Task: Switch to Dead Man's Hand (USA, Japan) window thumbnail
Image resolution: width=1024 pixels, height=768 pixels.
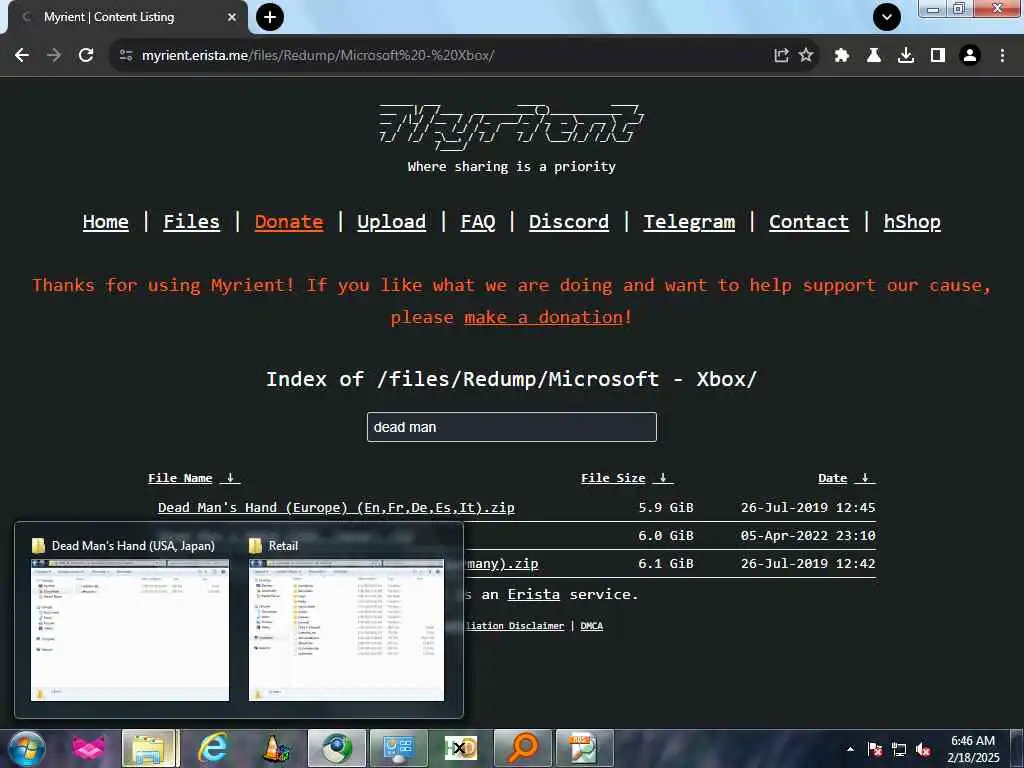Action: tap(130, 620)
